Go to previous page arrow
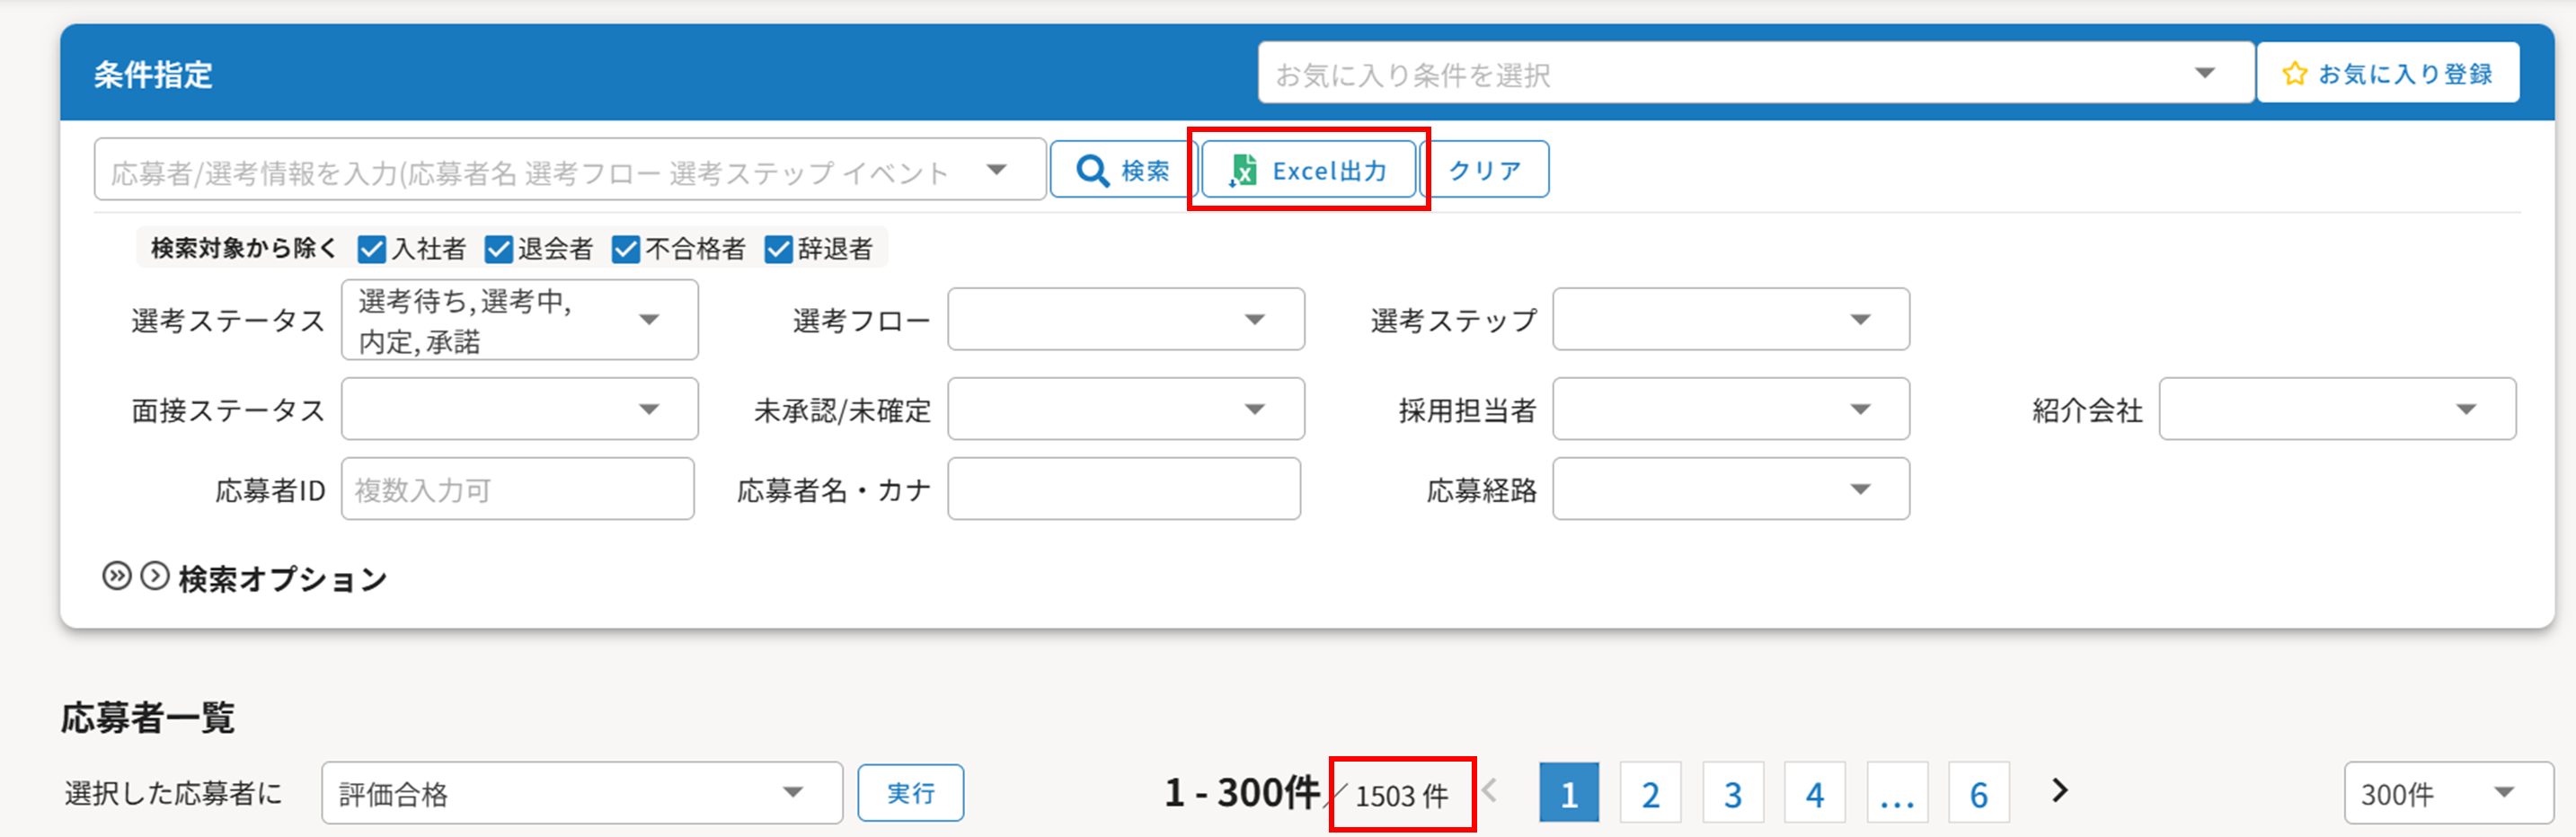Viewport: 2576px width, 837px height. pyautogui.click(x=1491, y=791)
